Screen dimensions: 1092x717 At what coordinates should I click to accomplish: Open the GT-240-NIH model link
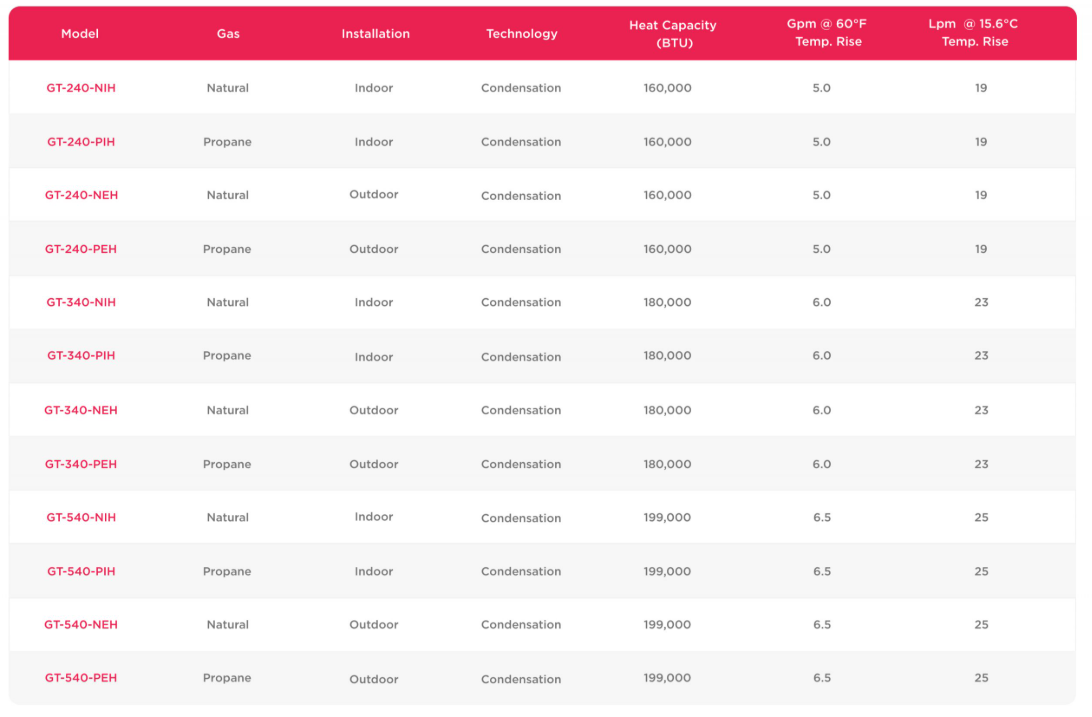81,88
